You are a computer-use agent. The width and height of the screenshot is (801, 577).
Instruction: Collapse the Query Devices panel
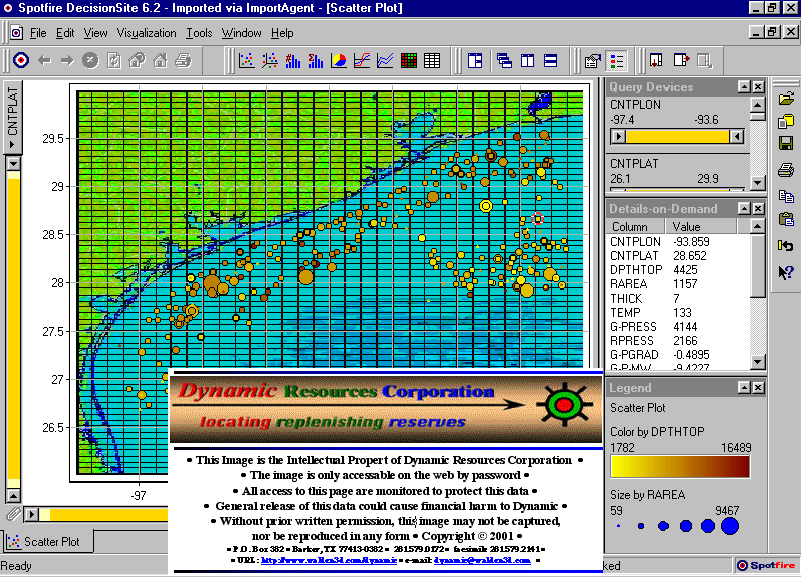[x=743, y=87]
